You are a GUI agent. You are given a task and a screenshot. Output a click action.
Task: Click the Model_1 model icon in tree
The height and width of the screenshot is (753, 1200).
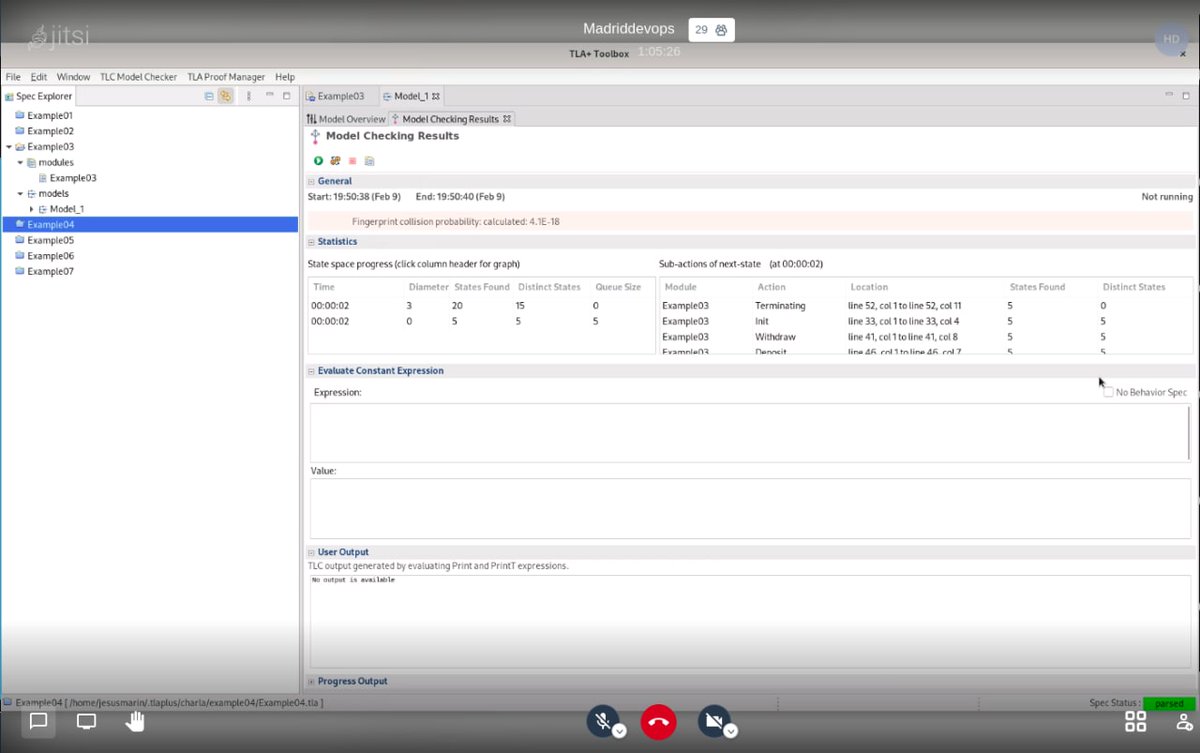pyautogui.click(x=43, y=209)
